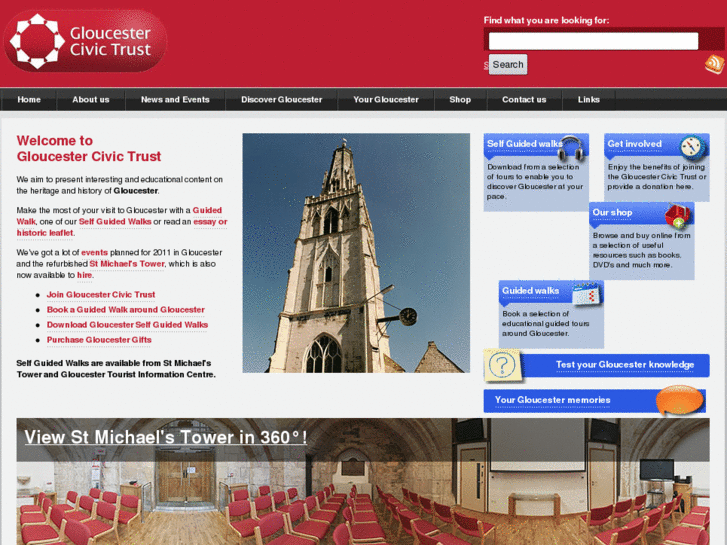Click the Search button
This screenshot has height=545, width=727.
508,64
